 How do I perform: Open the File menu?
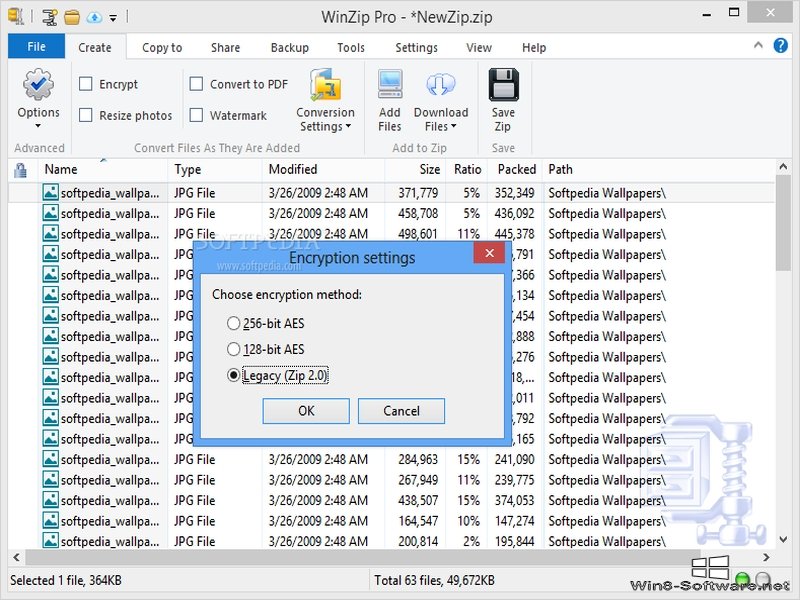tap(36, 46)
